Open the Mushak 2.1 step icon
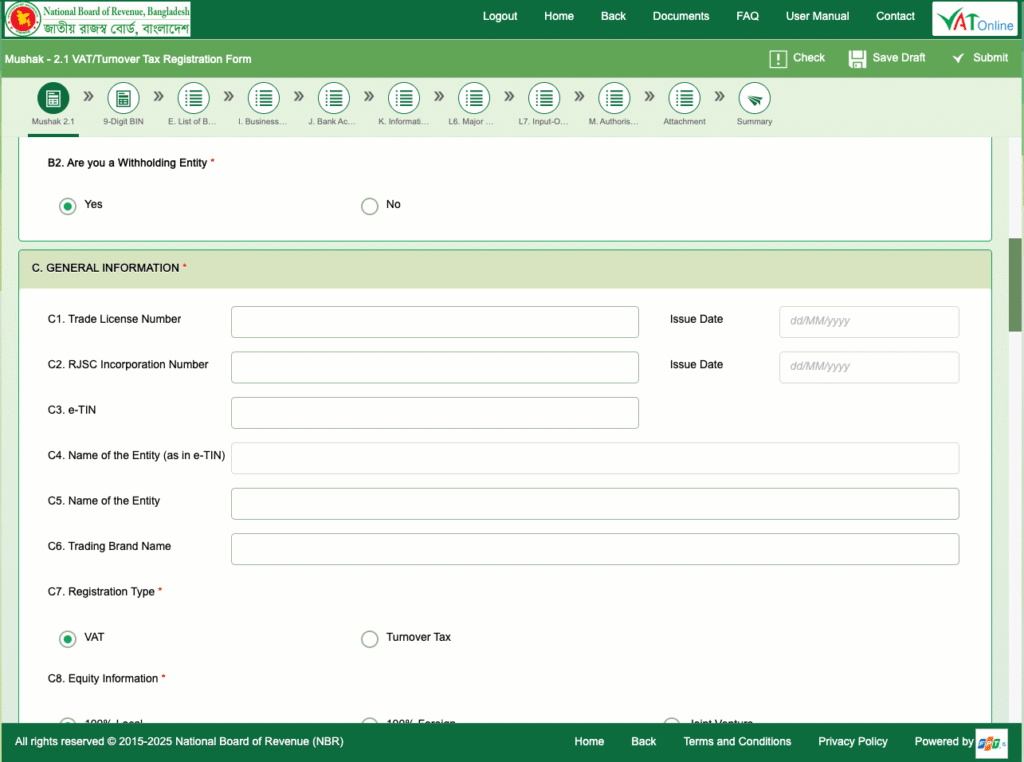This screenshot has height=762, width=1024. (53, 98)
